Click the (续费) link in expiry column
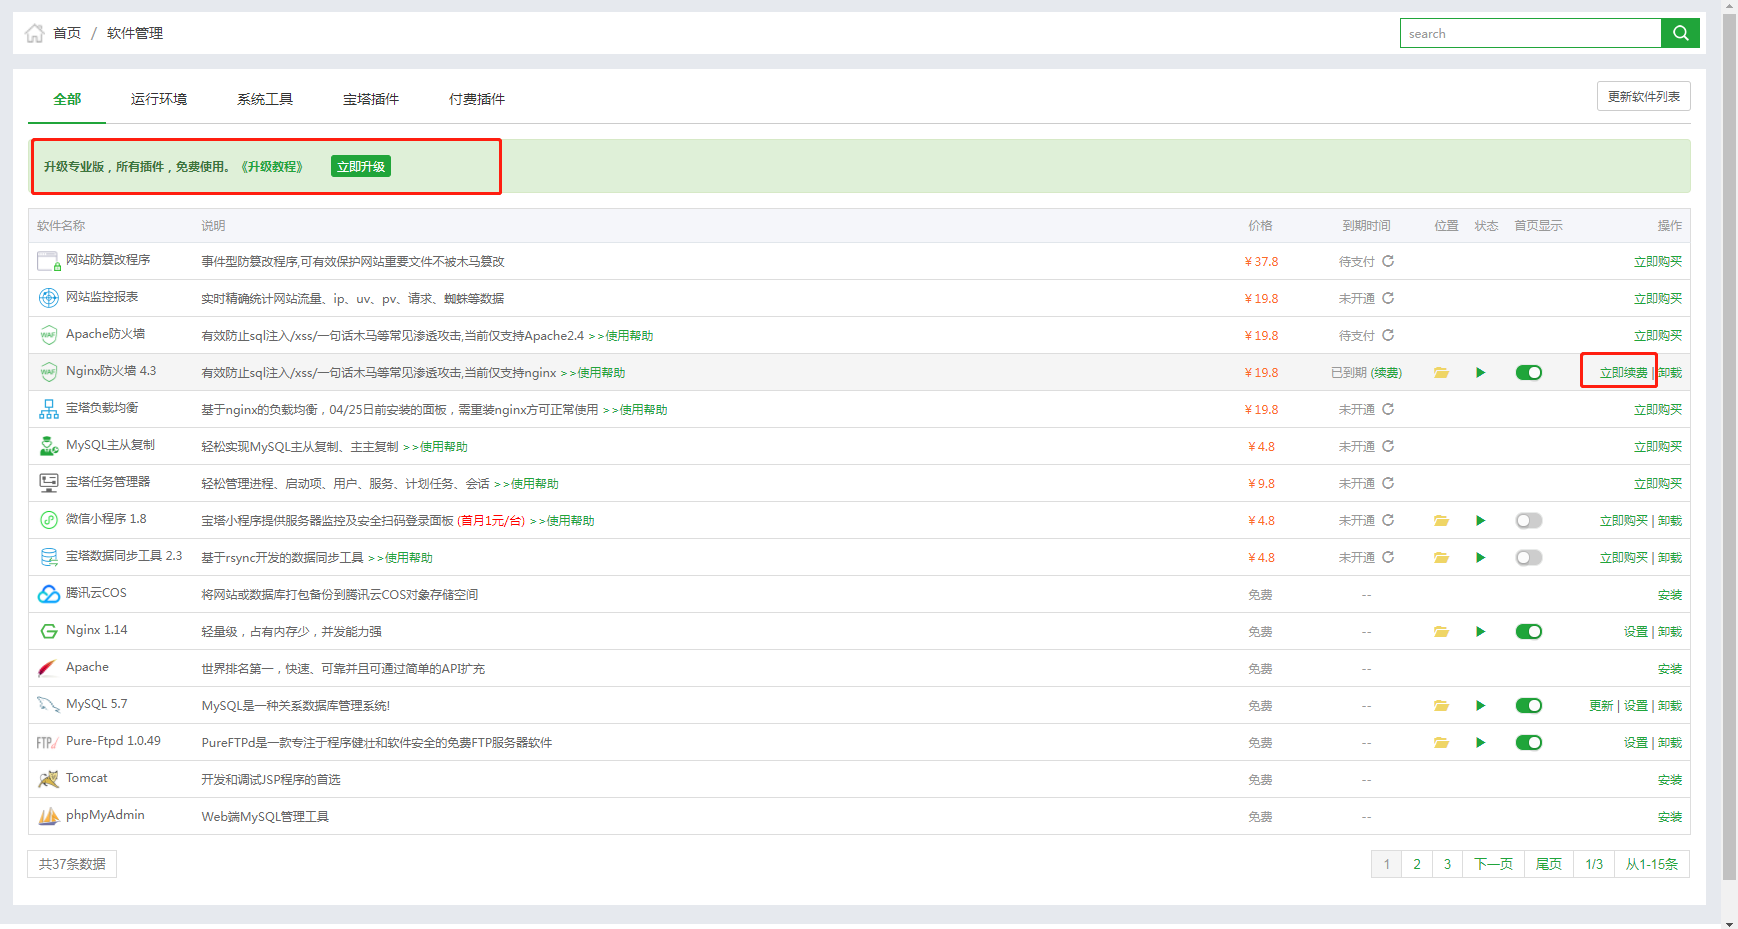Image resolution: width=1738 pixels, height=929 pixels. tap(1386, 372)
